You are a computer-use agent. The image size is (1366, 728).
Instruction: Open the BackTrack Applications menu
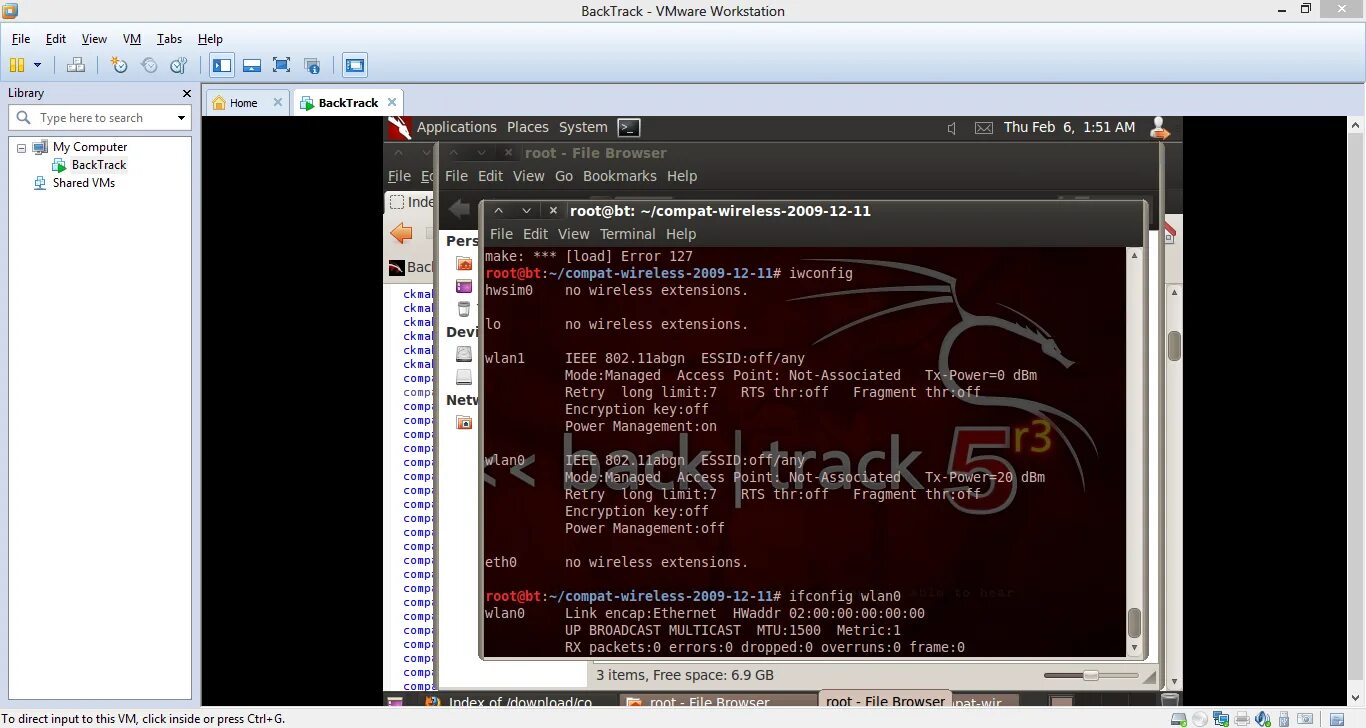(456, 127)
